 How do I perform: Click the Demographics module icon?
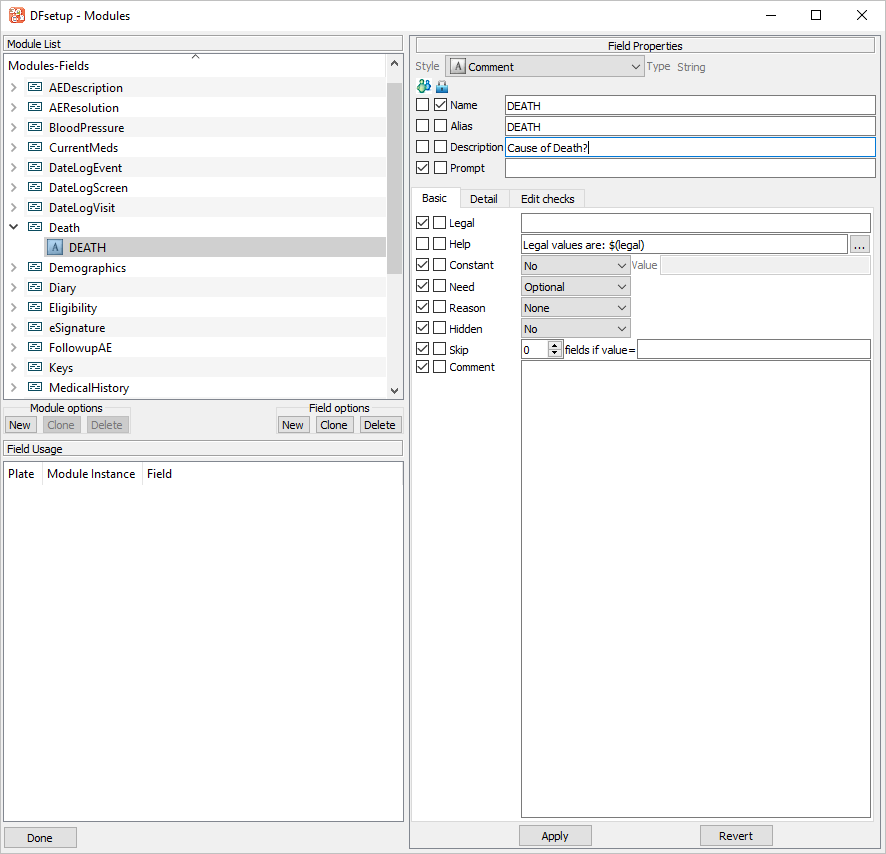coord(35,267)
